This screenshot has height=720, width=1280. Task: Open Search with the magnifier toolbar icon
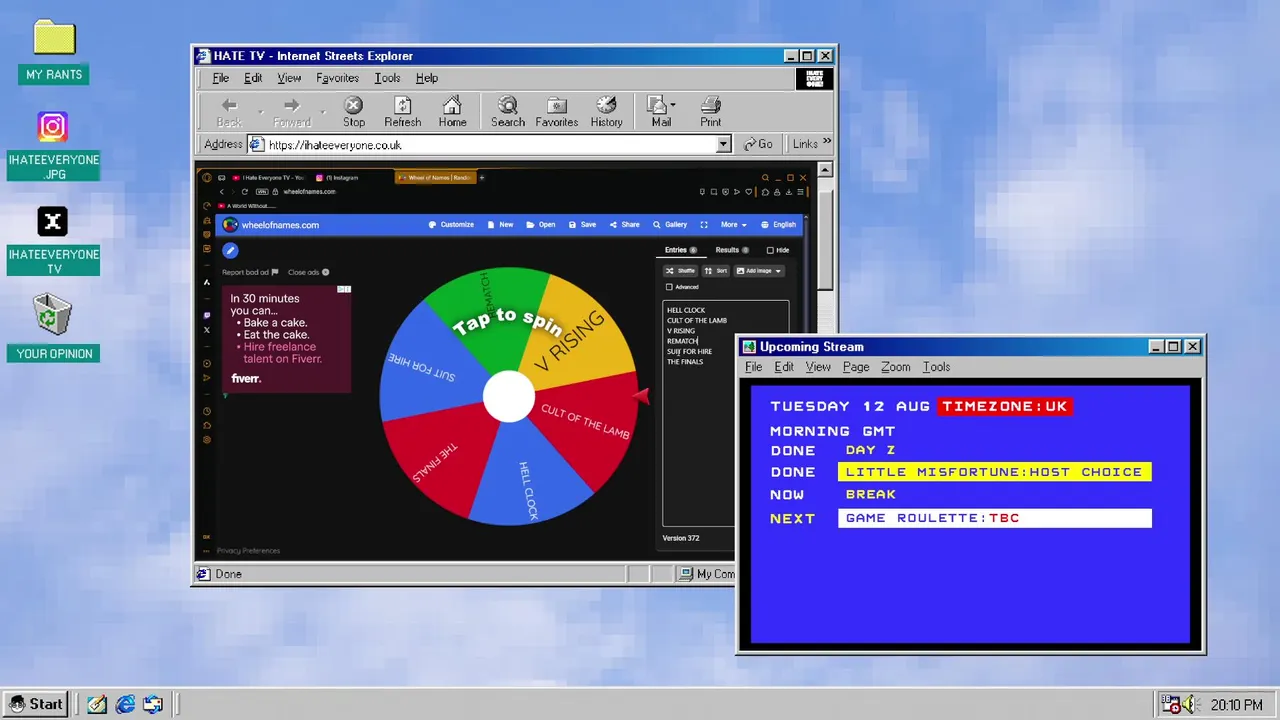coord(507,105)
